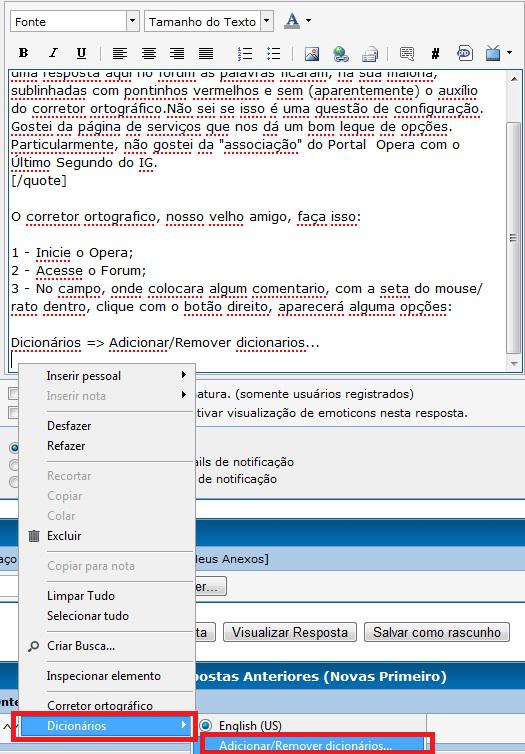Insert a numbered list

click(x=245, y=53)
